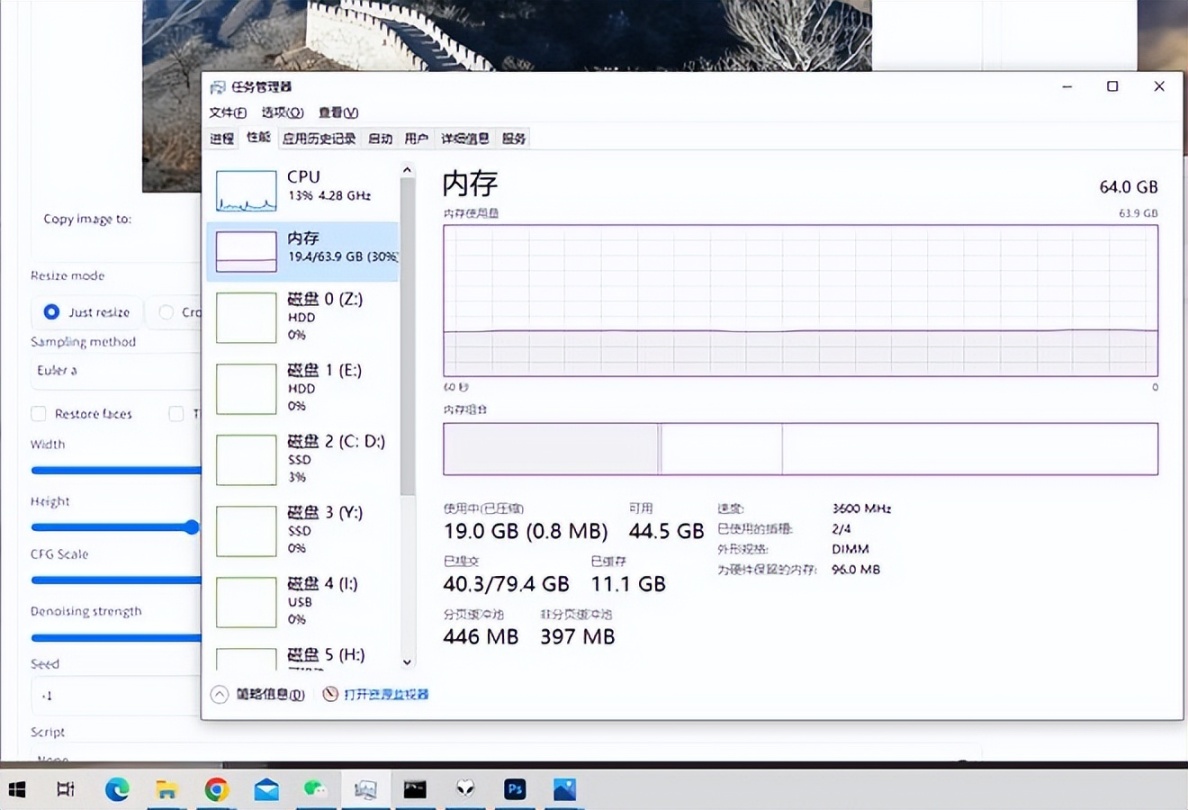Open Google Chrome from the taskbar
The image size is (1188, 810).
217,790
